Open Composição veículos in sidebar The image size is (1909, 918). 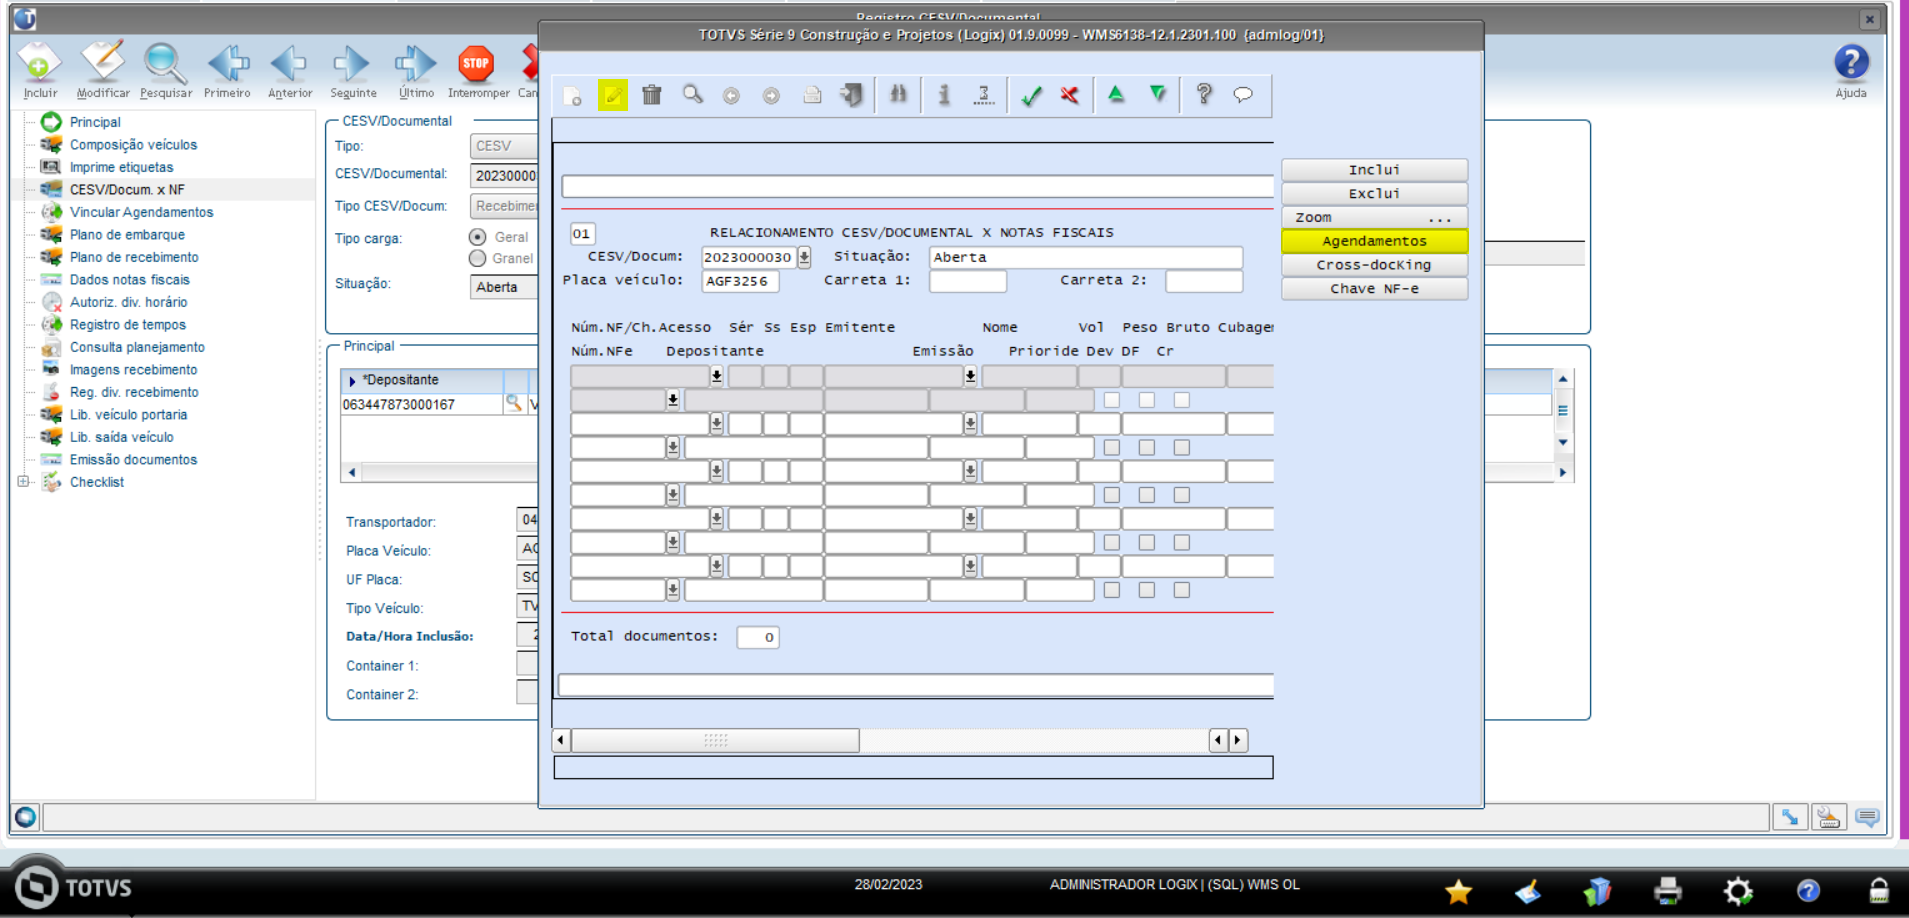pos(133,144)
